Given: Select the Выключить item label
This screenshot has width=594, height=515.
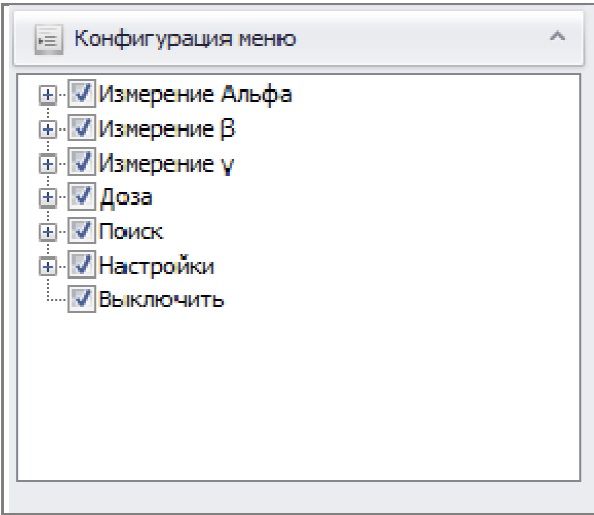Looking at the screenshot, I should click(161, 299).
